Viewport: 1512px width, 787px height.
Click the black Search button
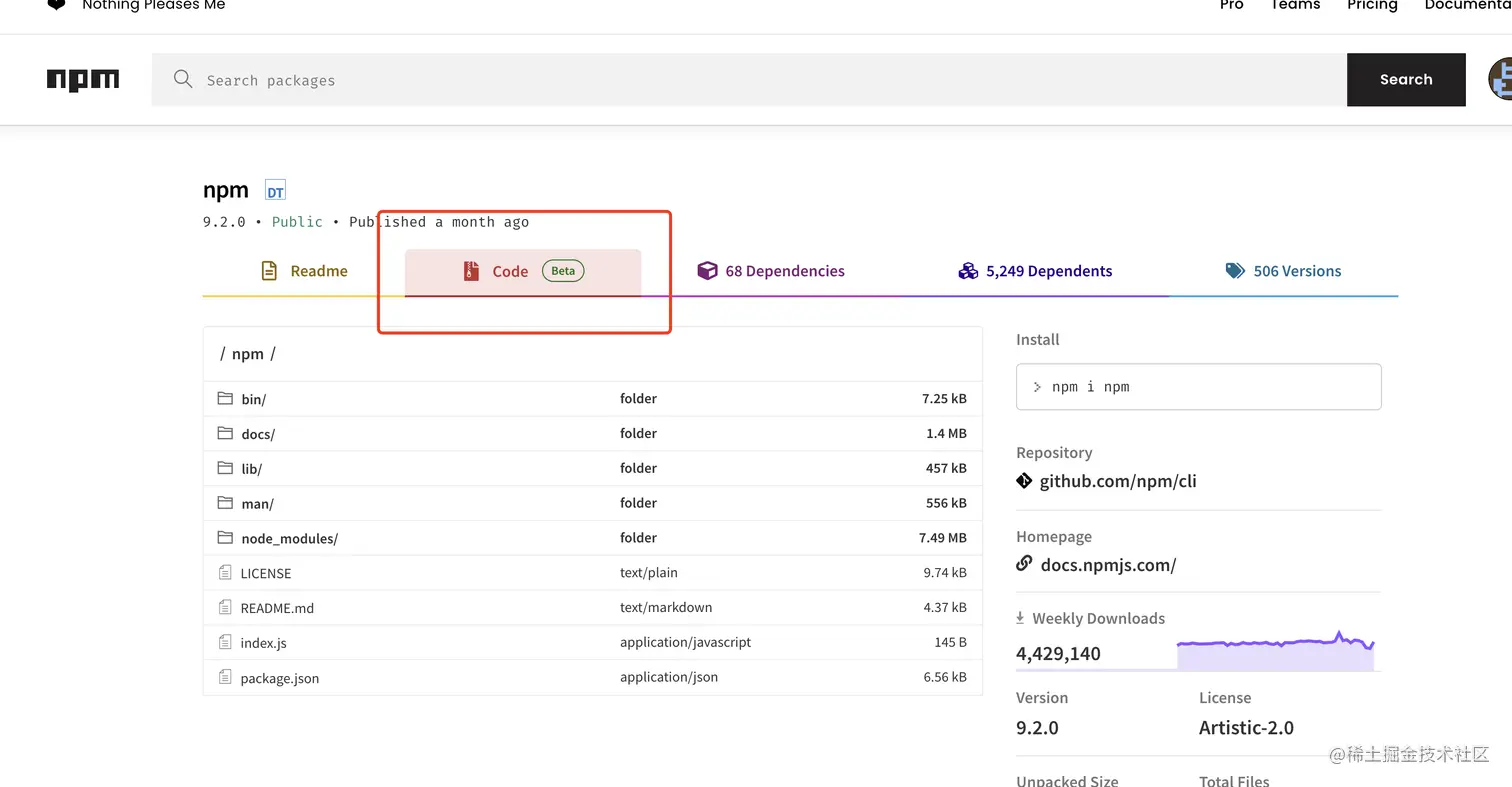click(1406, 79)
